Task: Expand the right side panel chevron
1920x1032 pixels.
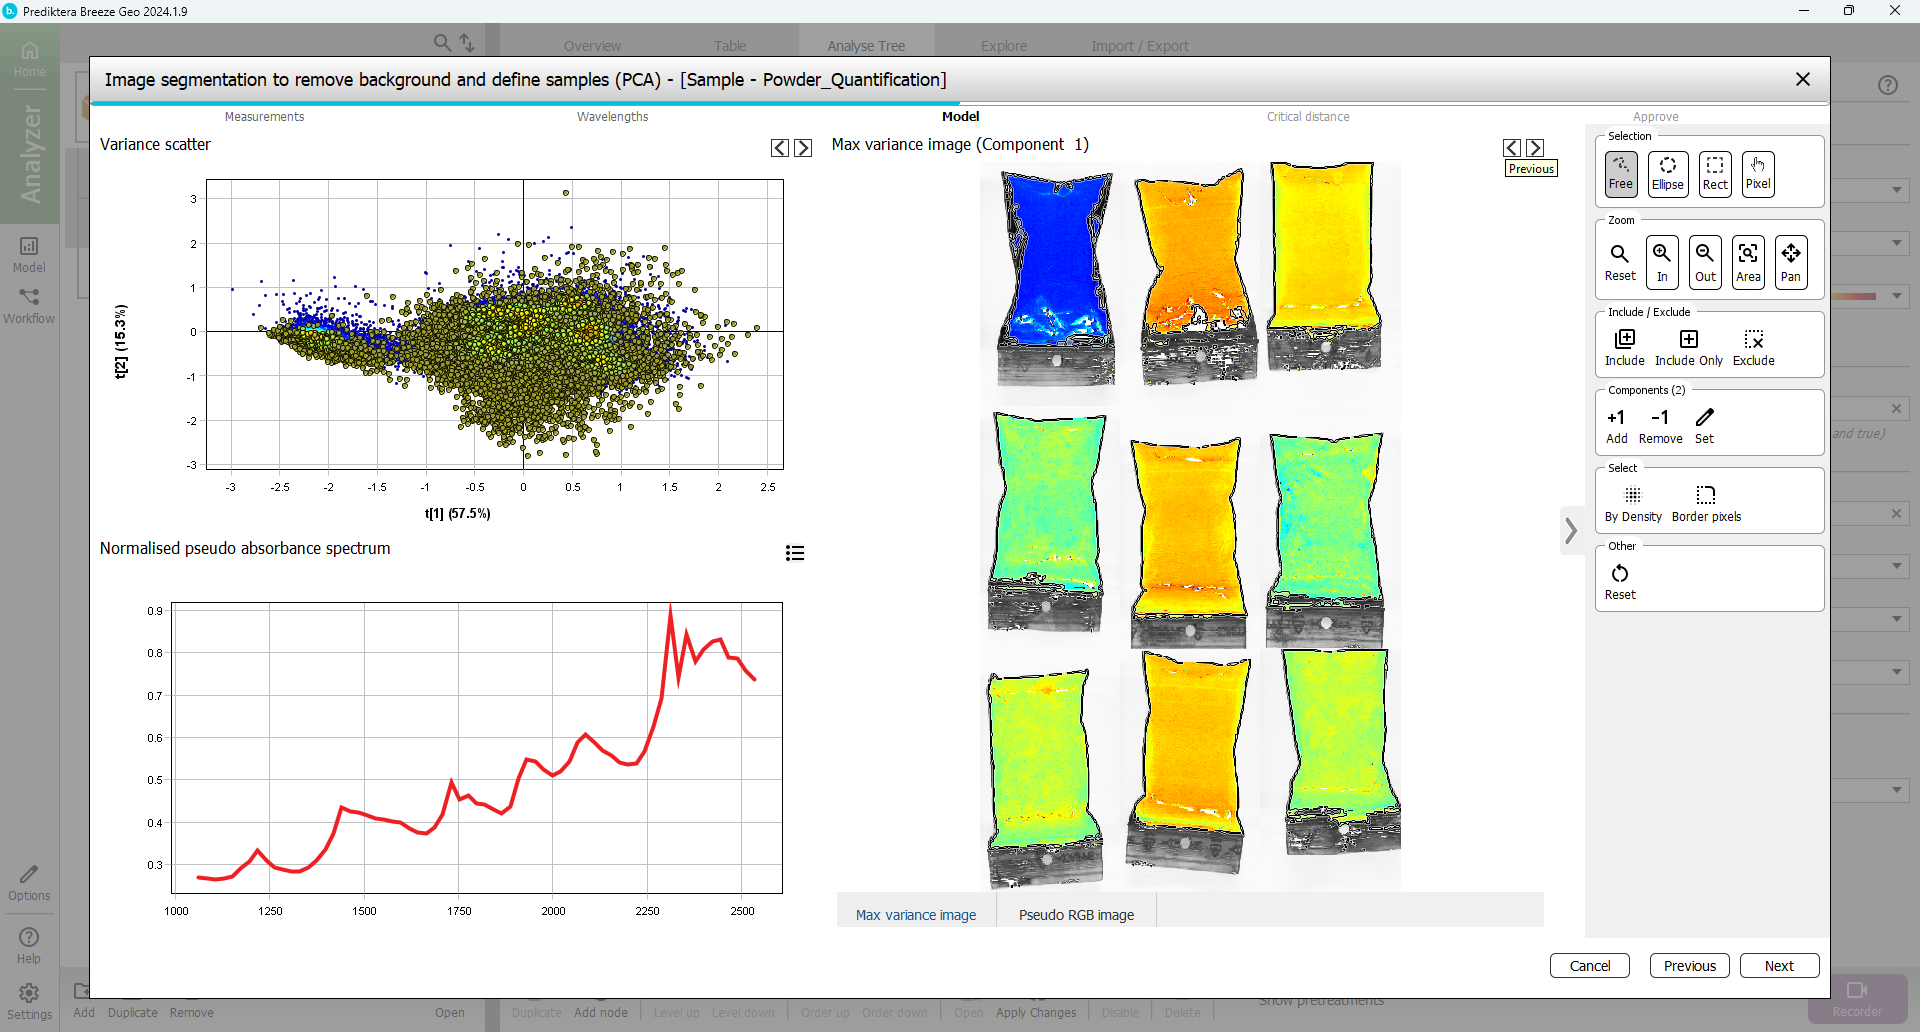Action: click(1571, 530)
